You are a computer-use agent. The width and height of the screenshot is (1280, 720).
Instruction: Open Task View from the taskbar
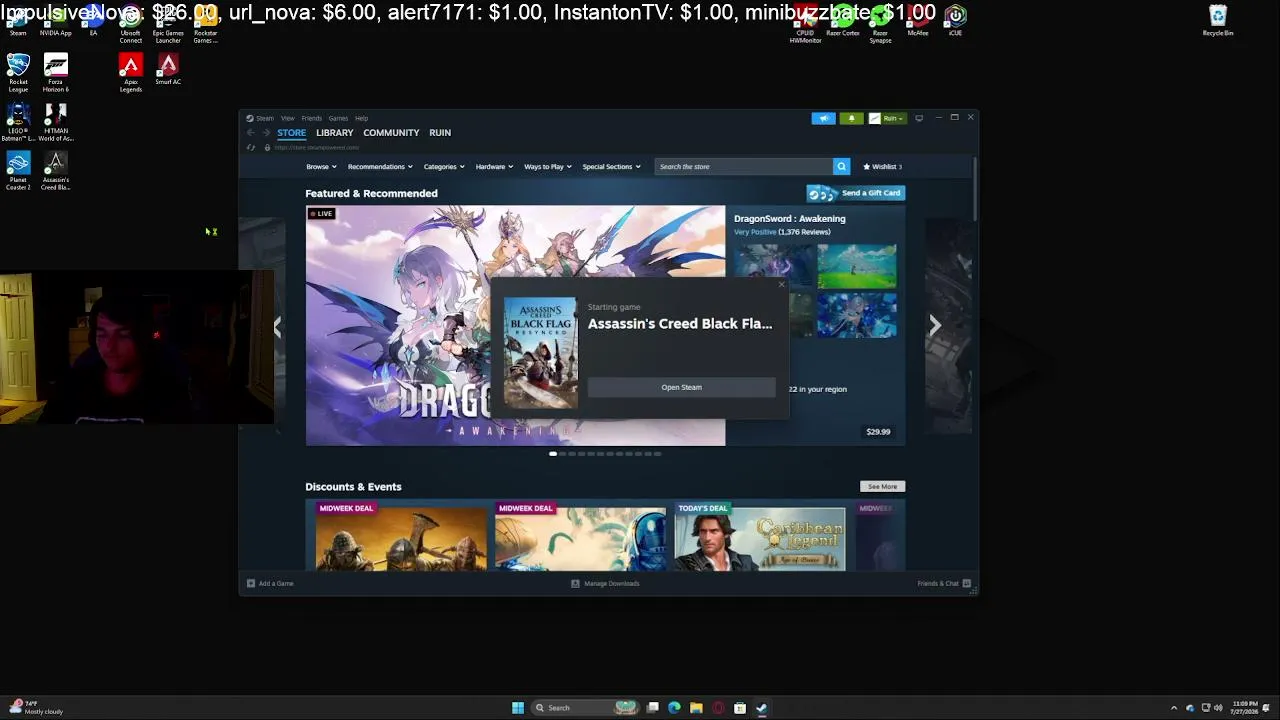coord(652,708)
